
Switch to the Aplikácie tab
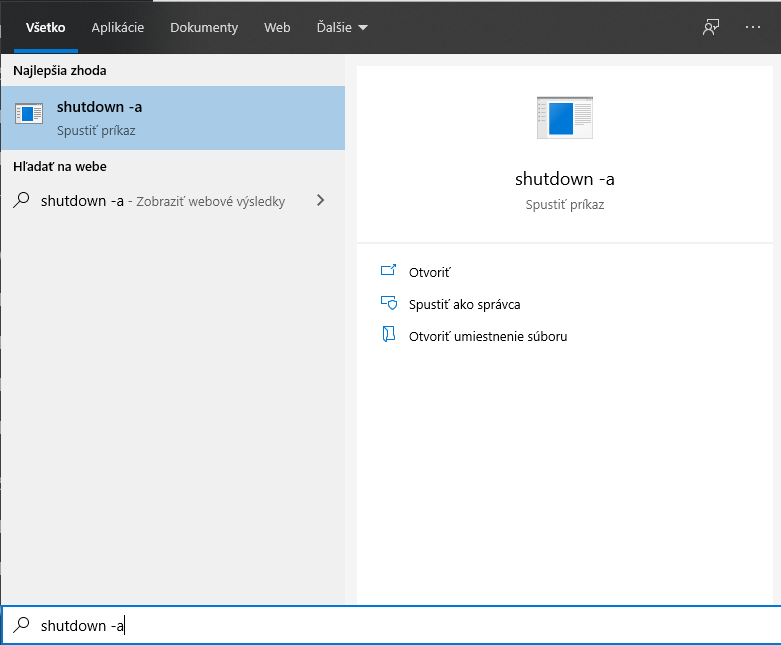118,27
